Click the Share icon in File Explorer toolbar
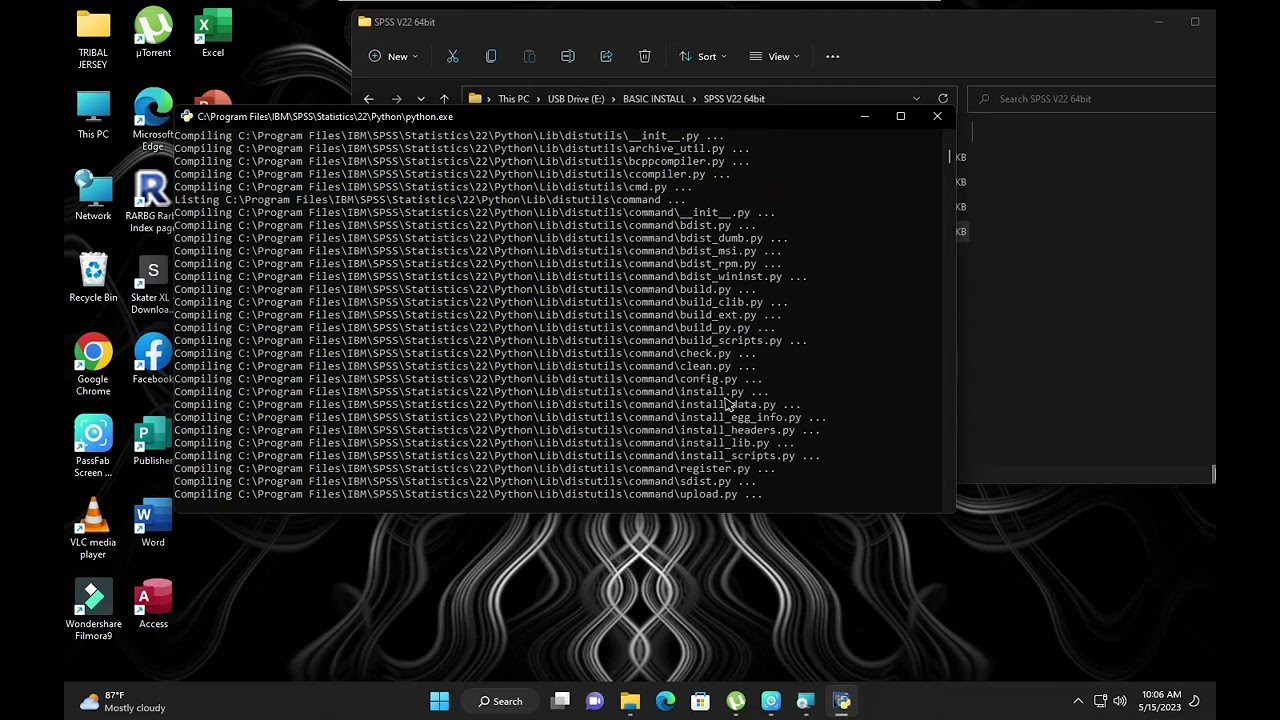The image size is (1280, 720). coord(606,57)
